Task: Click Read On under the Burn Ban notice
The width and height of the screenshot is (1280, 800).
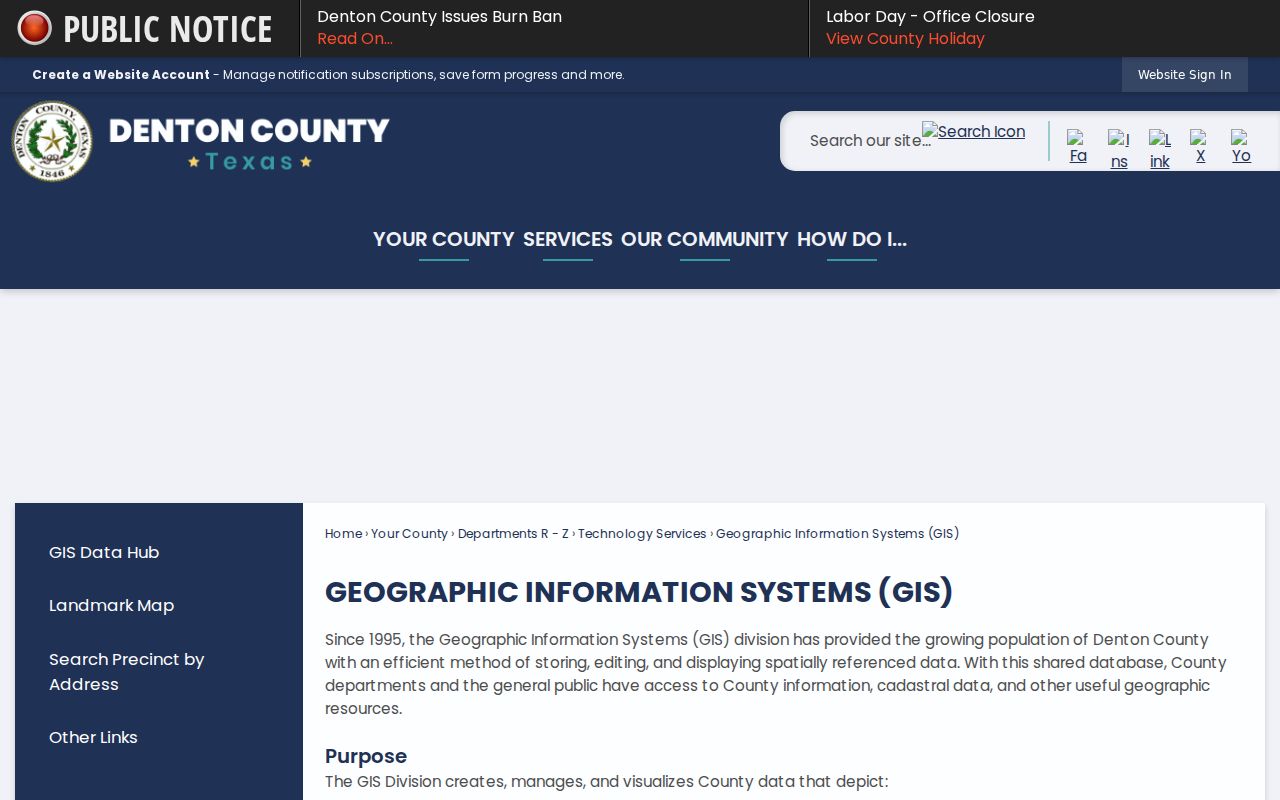Action: (x=355, y=39)
